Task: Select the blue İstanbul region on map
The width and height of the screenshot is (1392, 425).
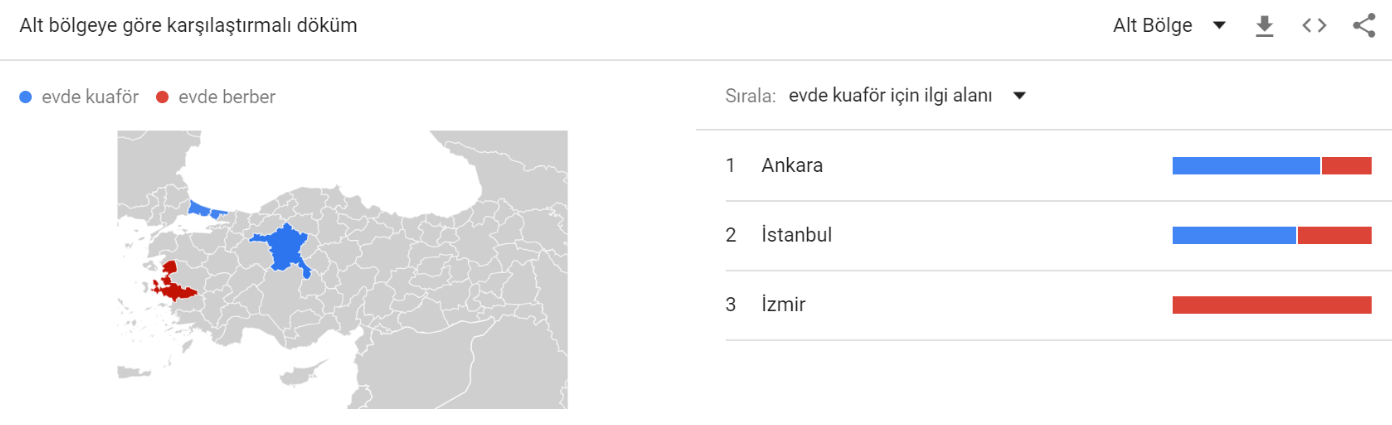Action: [206, 209]
